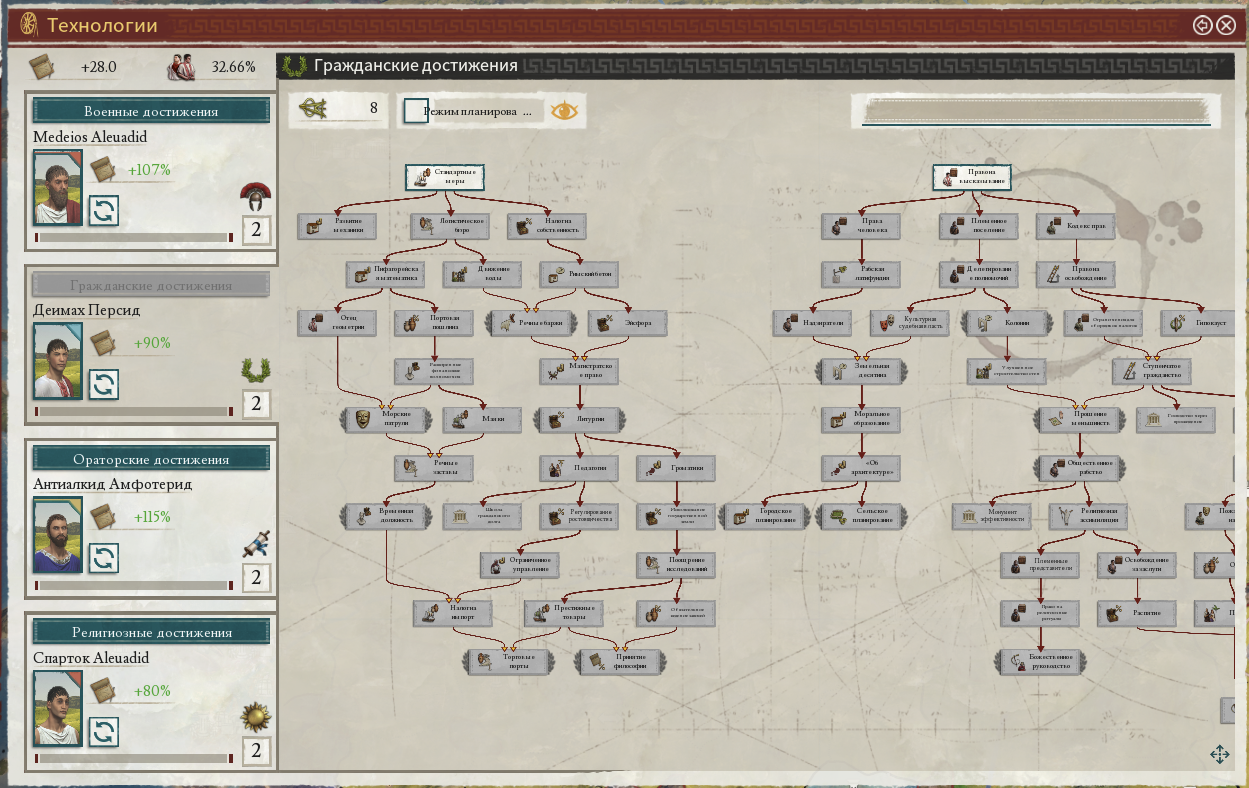Click the scroll icon next to +107%
1249x788 pixels.
(102, 170)
